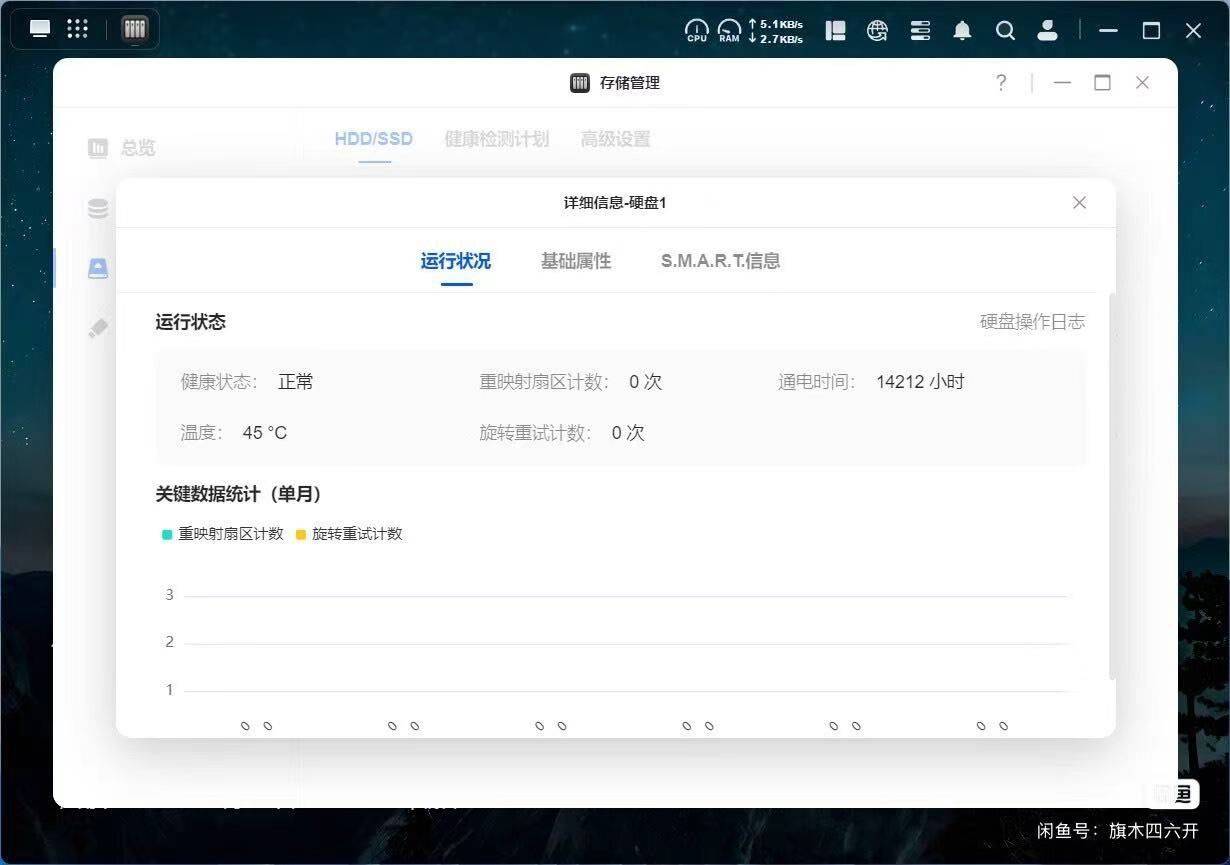Click the RAM usage monitor icon
This screenshot has width=1230, height=865.
click(x=729, y=30)
